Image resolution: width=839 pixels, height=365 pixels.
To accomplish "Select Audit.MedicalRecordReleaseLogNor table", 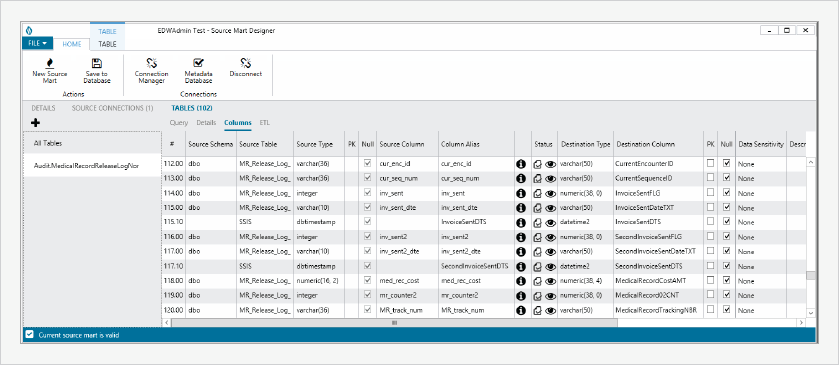I will [x=92, y=165].
